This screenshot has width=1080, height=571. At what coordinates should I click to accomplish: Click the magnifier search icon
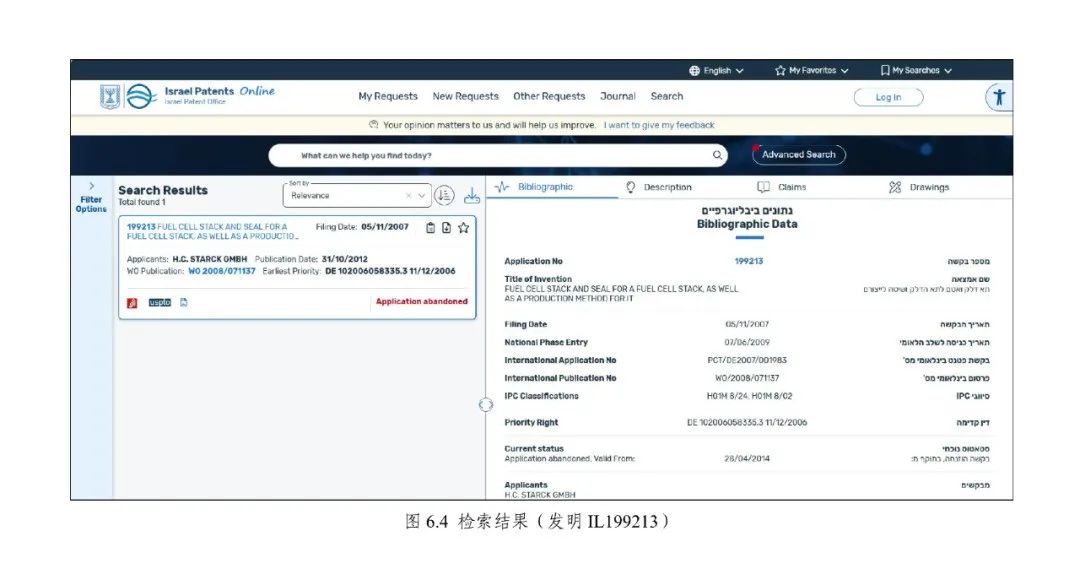pyautogui.click(x=717, y=155)
